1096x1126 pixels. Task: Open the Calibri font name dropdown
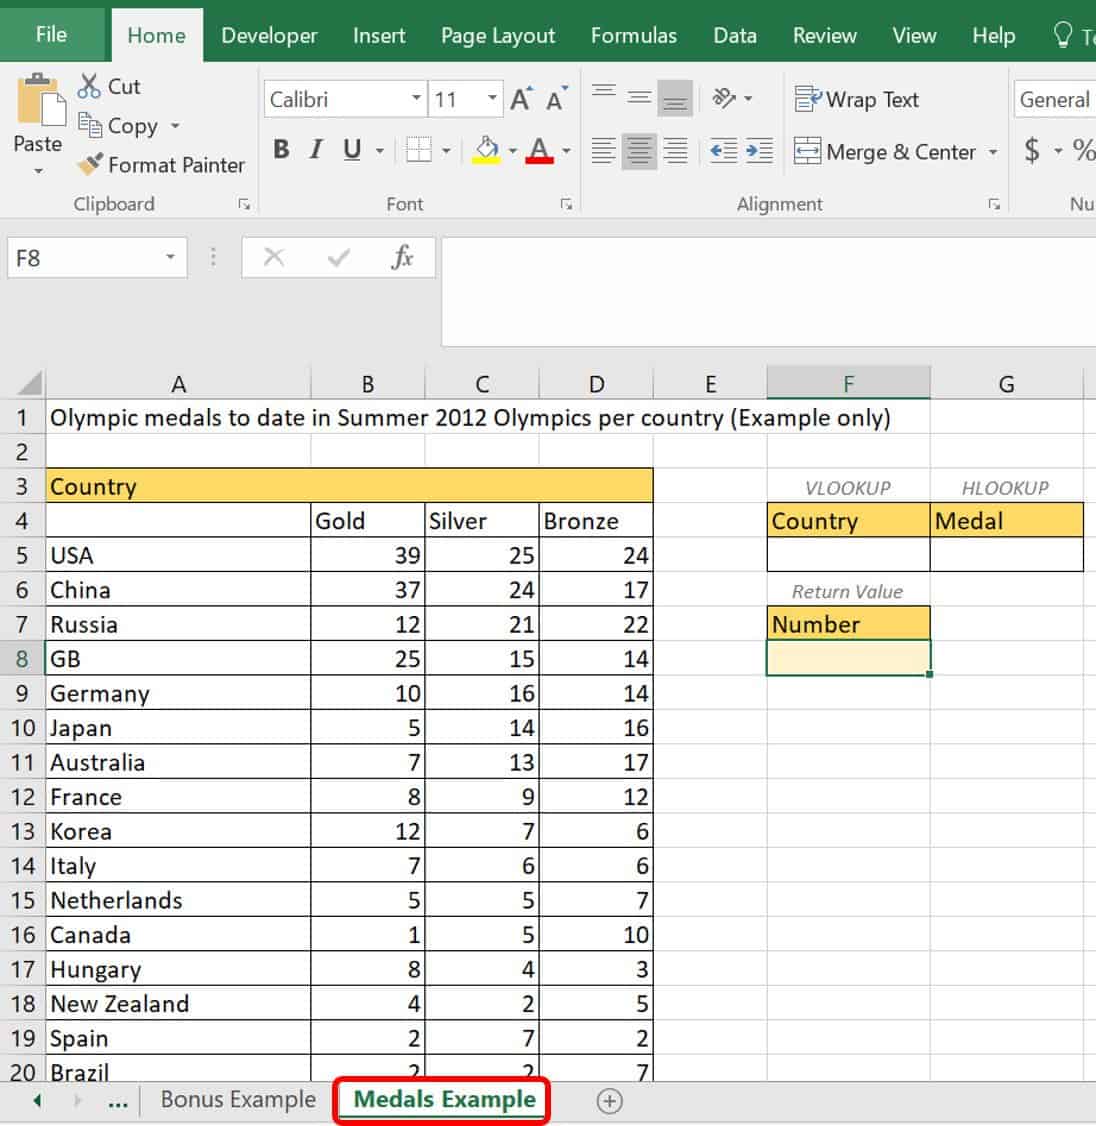tap(417, 98)
